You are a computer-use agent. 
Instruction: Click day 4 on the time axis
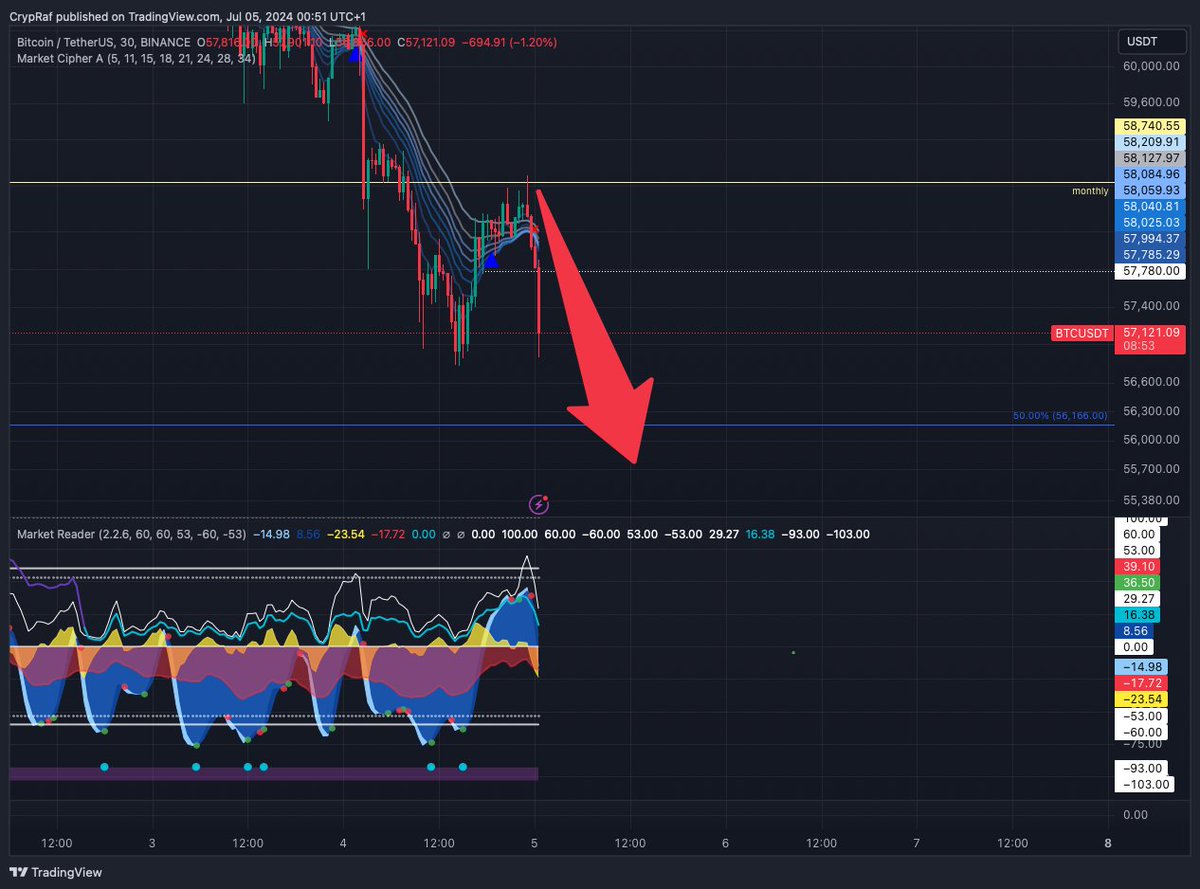click(343, 843)
